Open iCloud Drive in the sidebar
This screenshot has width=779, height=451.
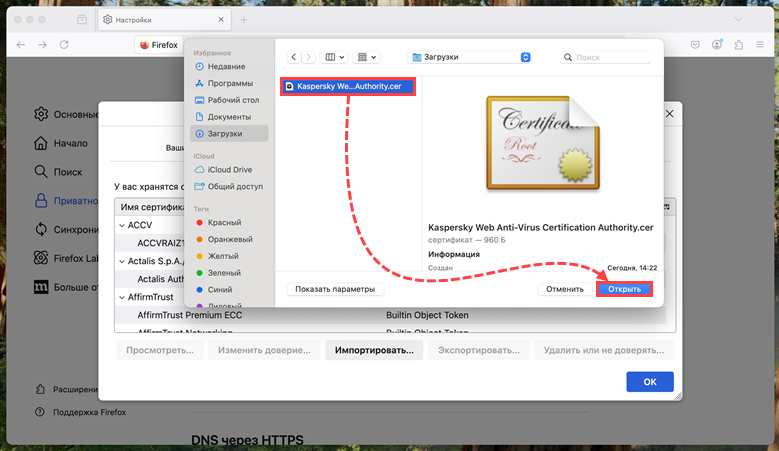coord(230,169)
